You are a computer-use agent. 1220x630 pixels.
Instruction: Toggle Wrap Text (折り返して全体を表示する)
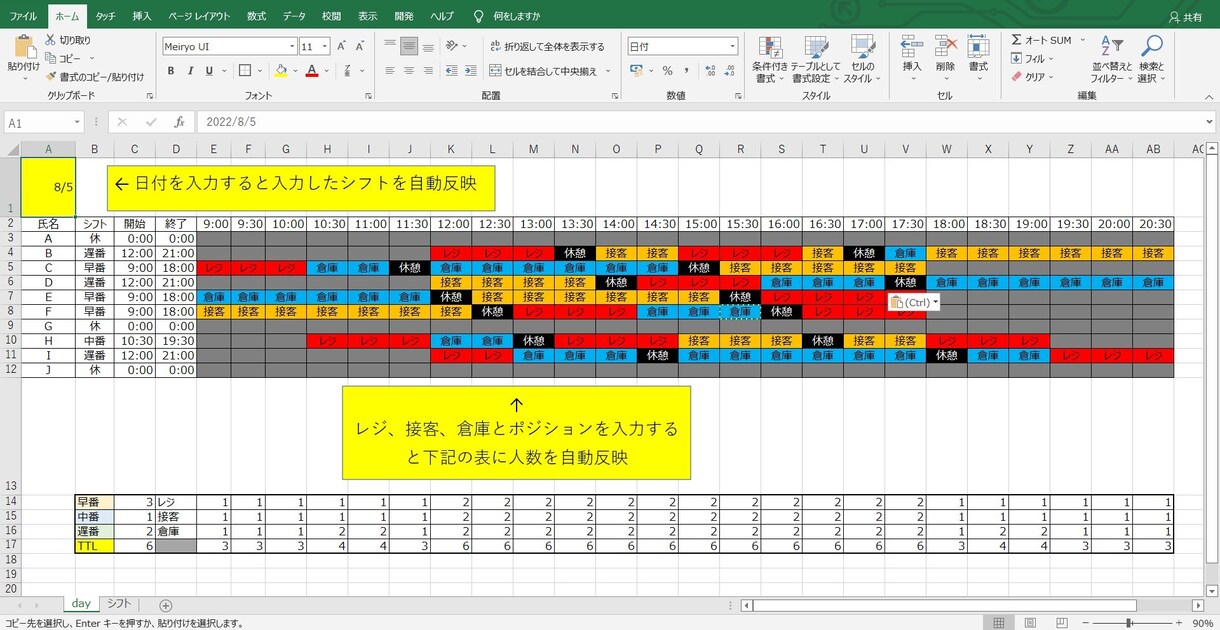point(547,46)
